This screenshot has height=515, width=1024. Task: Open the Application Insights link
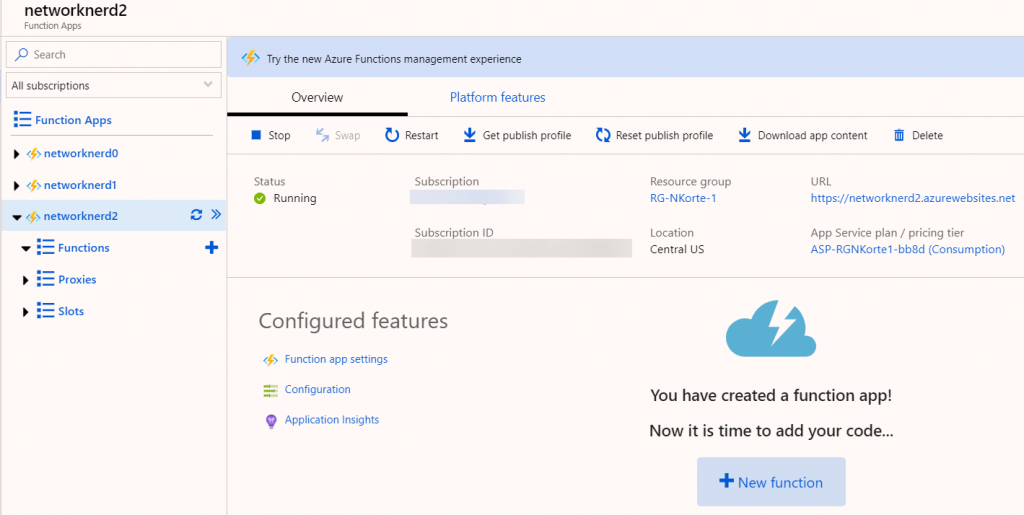pos(332,420)
